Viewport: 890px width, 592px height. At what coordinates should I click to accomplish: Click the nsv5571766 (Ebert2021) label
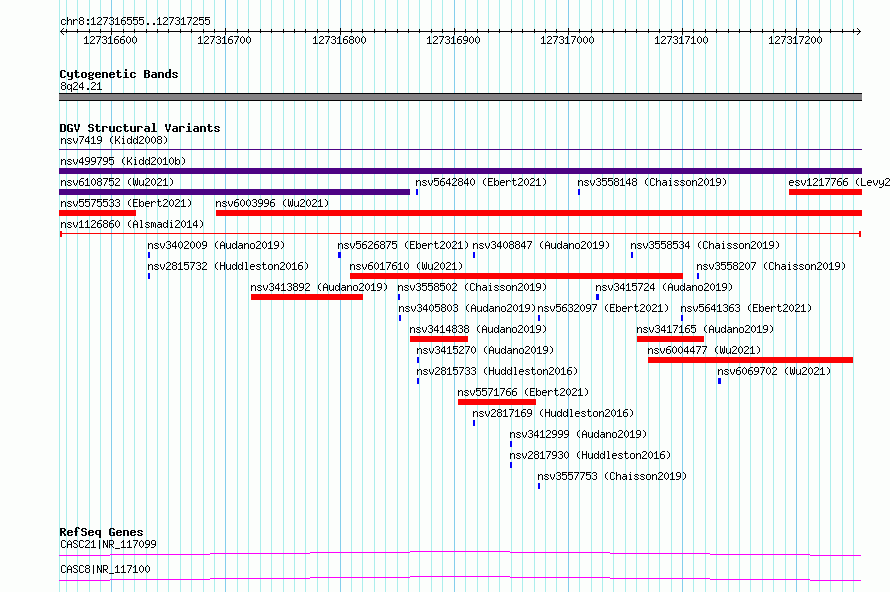pyautogui.click(x=523, y=392)
